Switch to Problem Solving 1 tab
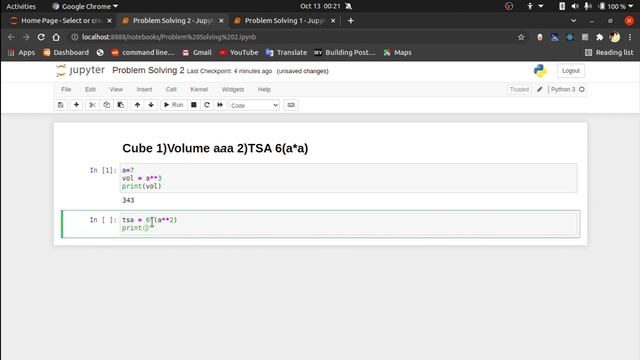 (x=284, y=20)
